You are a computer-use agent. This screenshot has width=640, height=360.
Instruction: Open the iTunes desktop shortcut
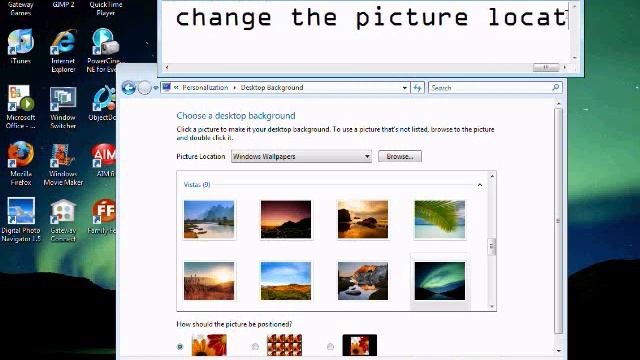(20, 46)
